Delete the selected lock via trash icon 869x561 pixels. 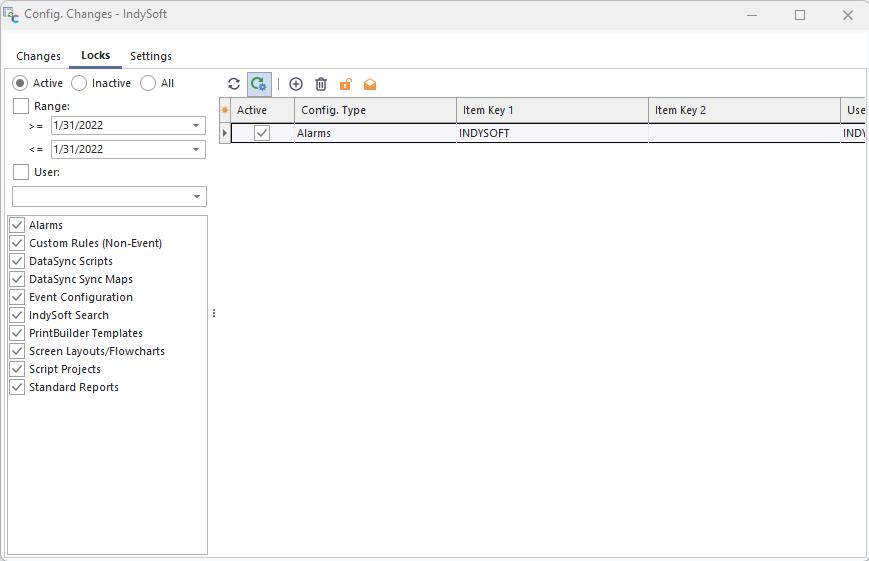321,84
